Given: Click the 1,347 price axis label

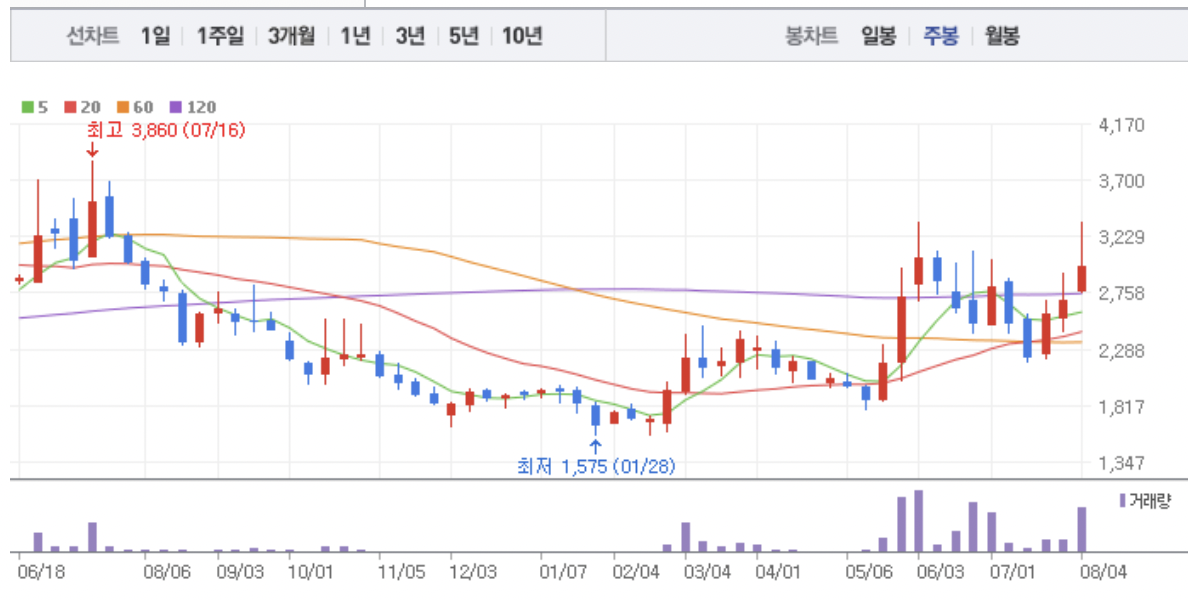Looking at the screenshot, I should pos(1122,463).
